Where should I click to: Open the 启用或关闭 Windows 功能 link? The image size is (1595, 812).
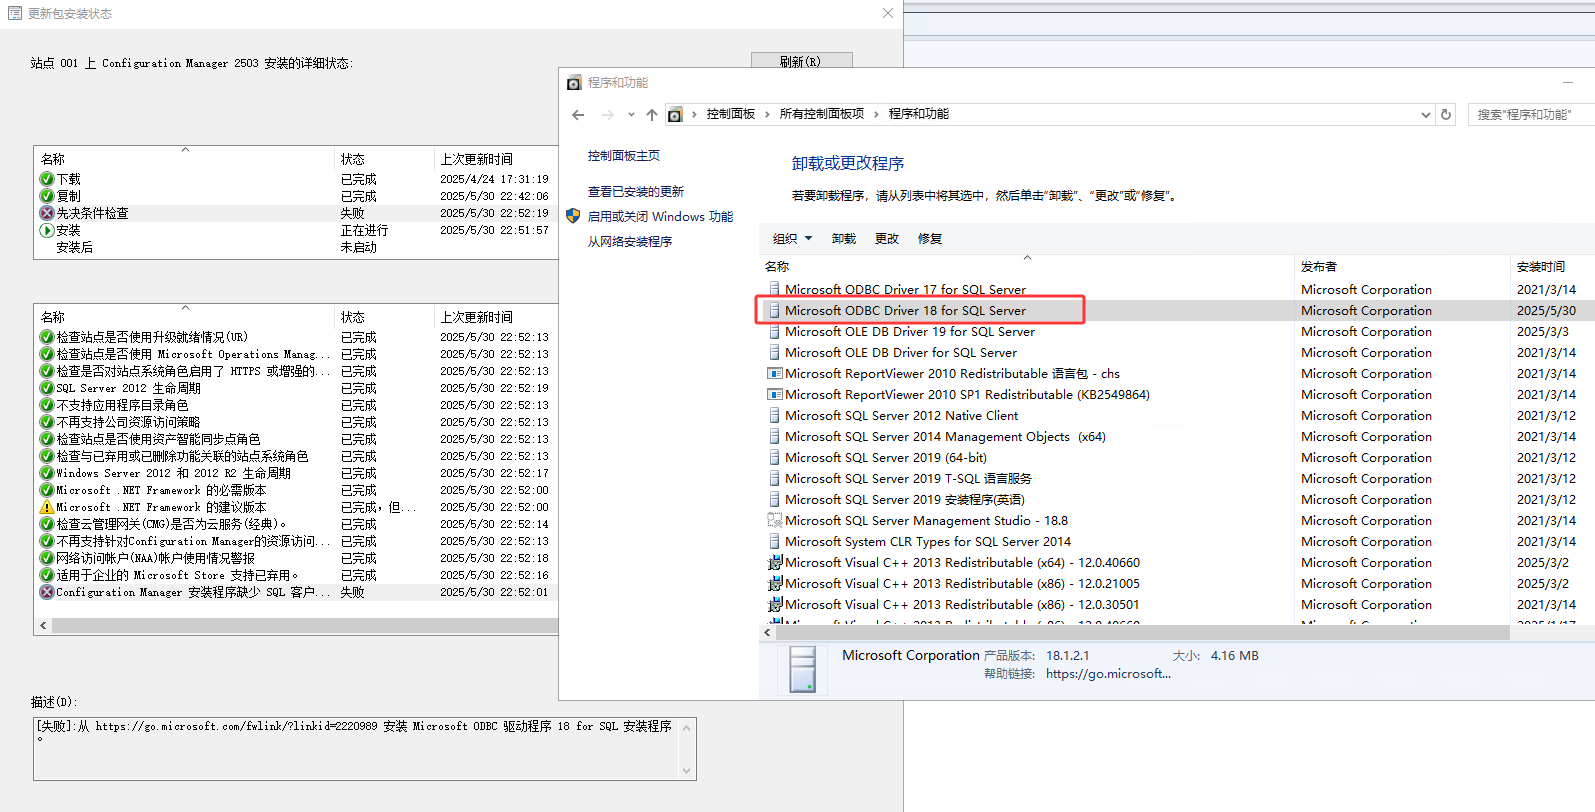(660, 216)
